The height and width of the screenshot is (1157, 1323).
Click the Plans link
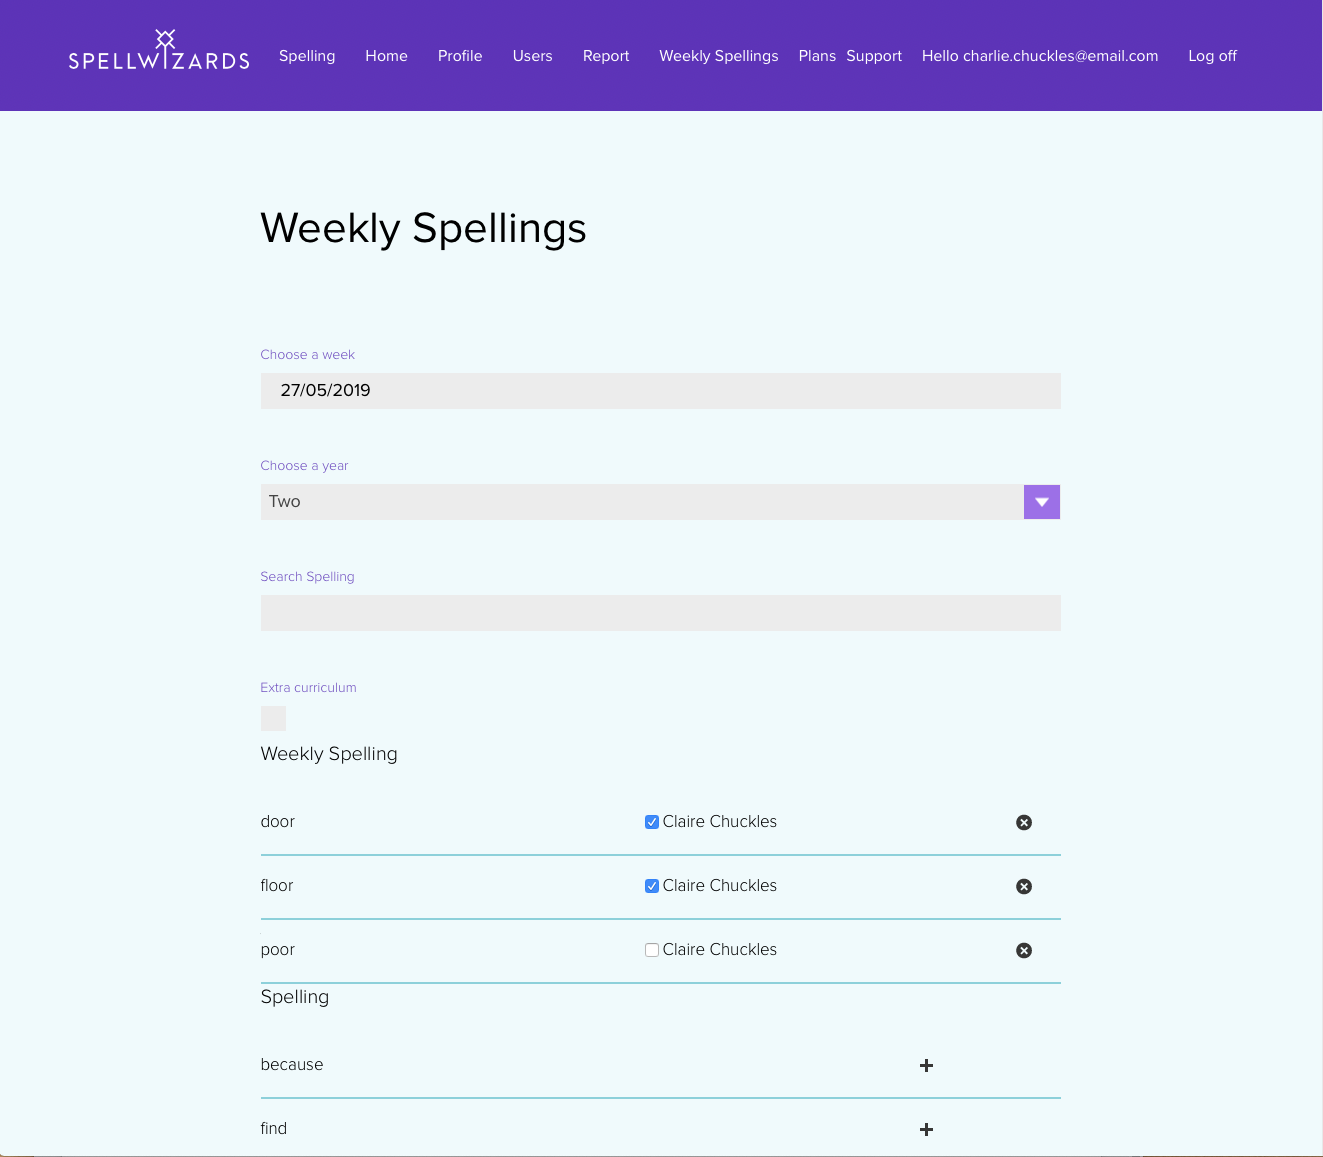(816, 56)
